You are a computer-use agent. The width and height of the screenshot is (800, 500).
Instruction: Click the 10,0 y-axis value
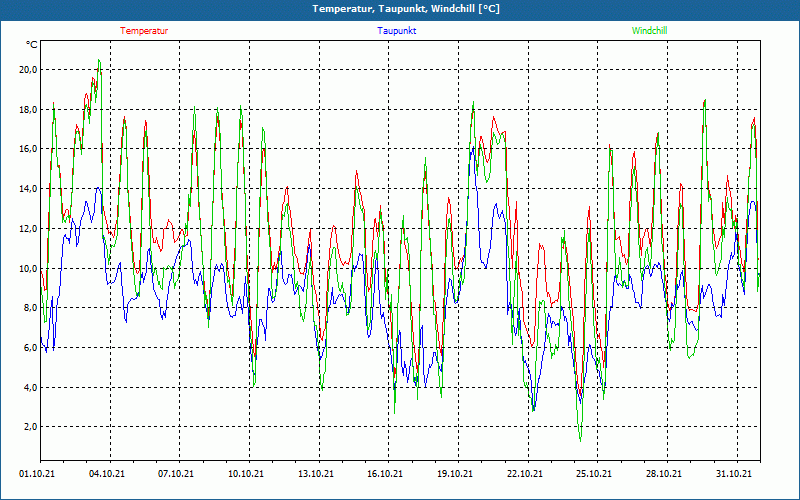28,268
